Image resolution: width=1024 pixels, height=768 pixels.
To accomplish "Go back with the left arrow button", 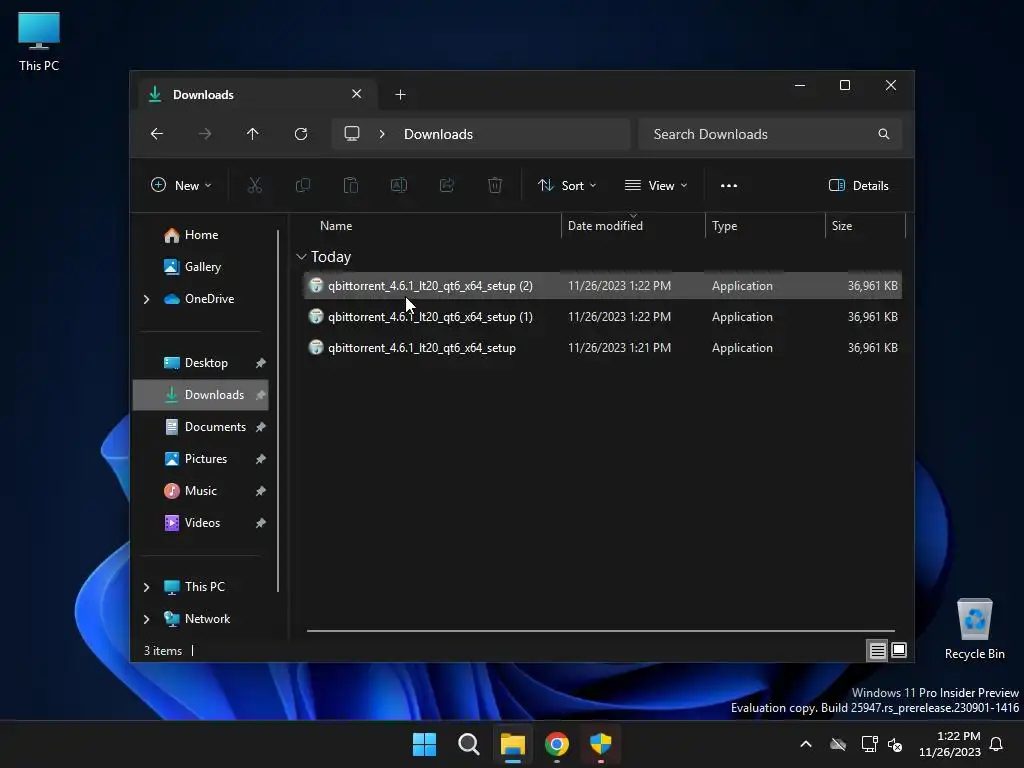I will pyautogui.click(x=157, y=134).
